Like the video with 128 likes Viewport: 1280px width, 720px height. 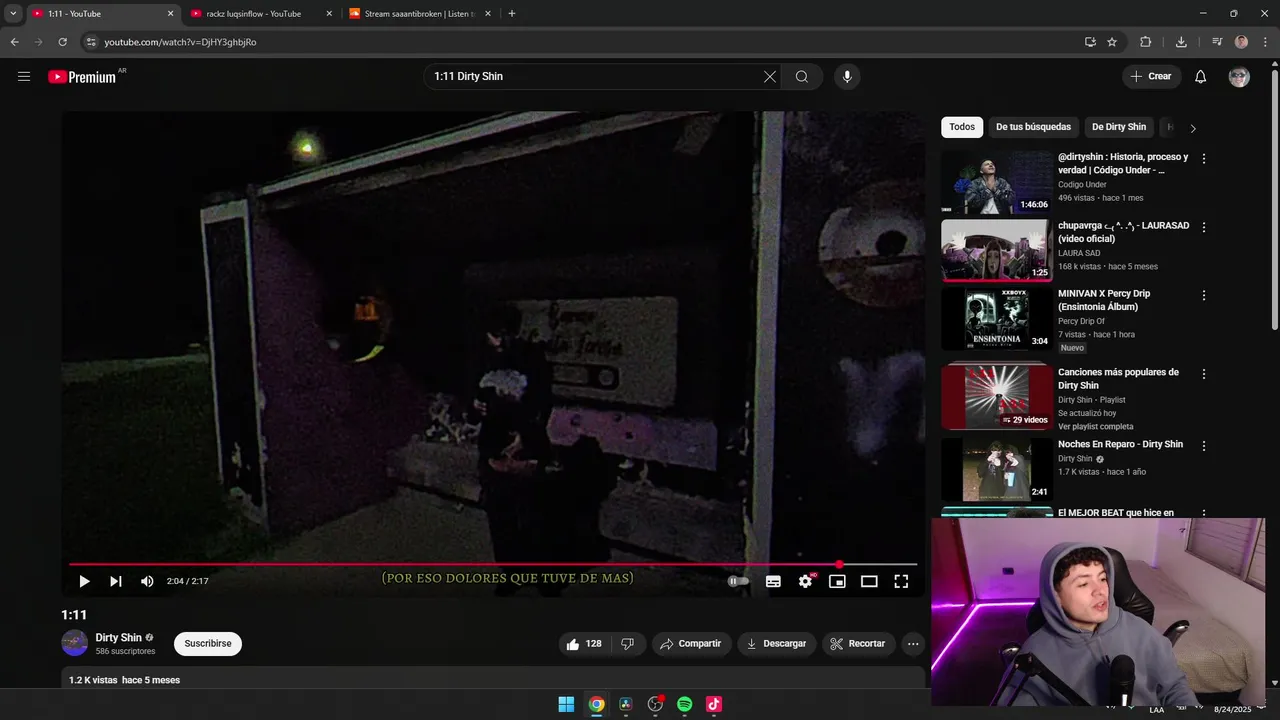click(584, 644)
